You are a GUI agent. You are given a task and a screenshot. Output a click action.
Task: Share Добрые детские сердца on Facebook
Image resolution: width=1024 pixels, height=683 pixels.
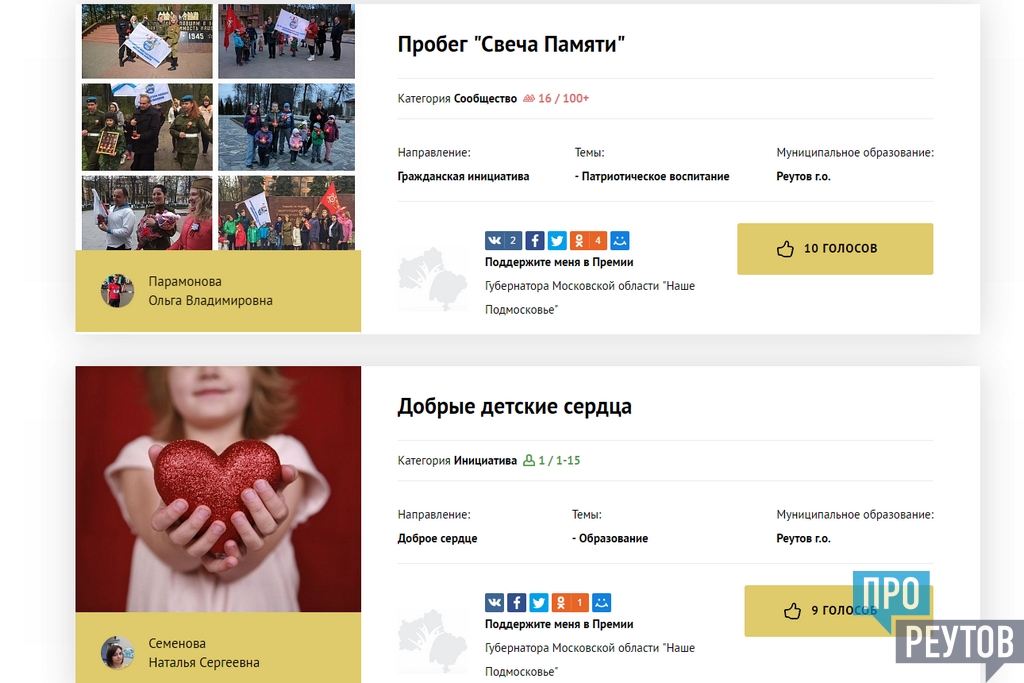(x=517, y=602)
